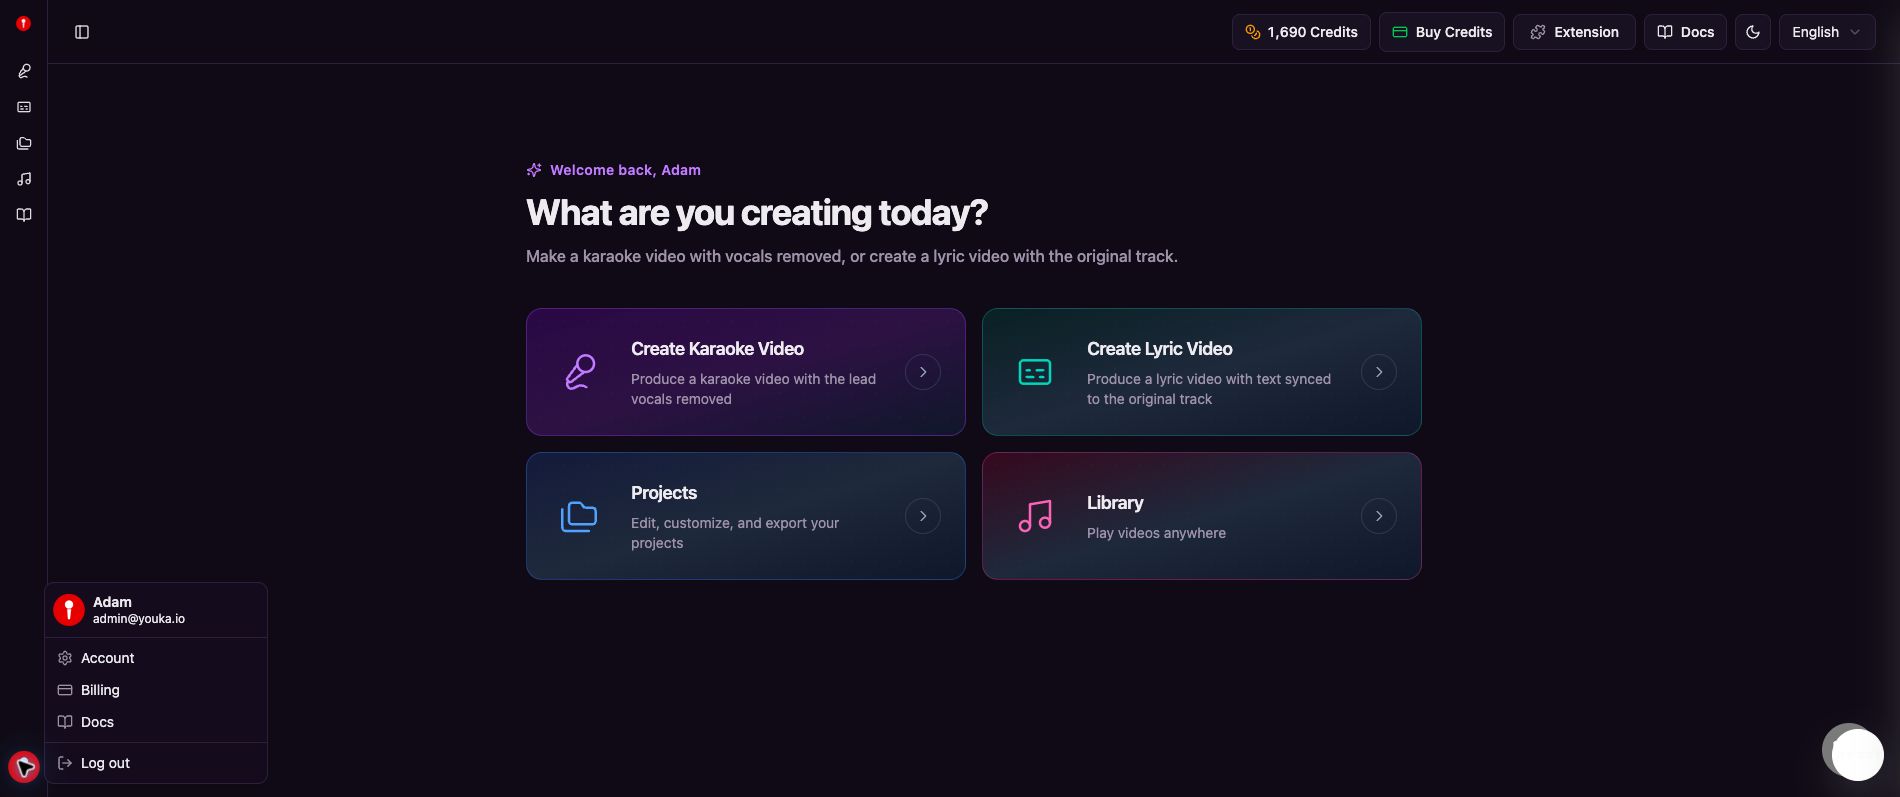The width and height of the screenshot is (1900, 797).
Task: Click the 'Welcome back, Adam' text
Action: (625, 170)
